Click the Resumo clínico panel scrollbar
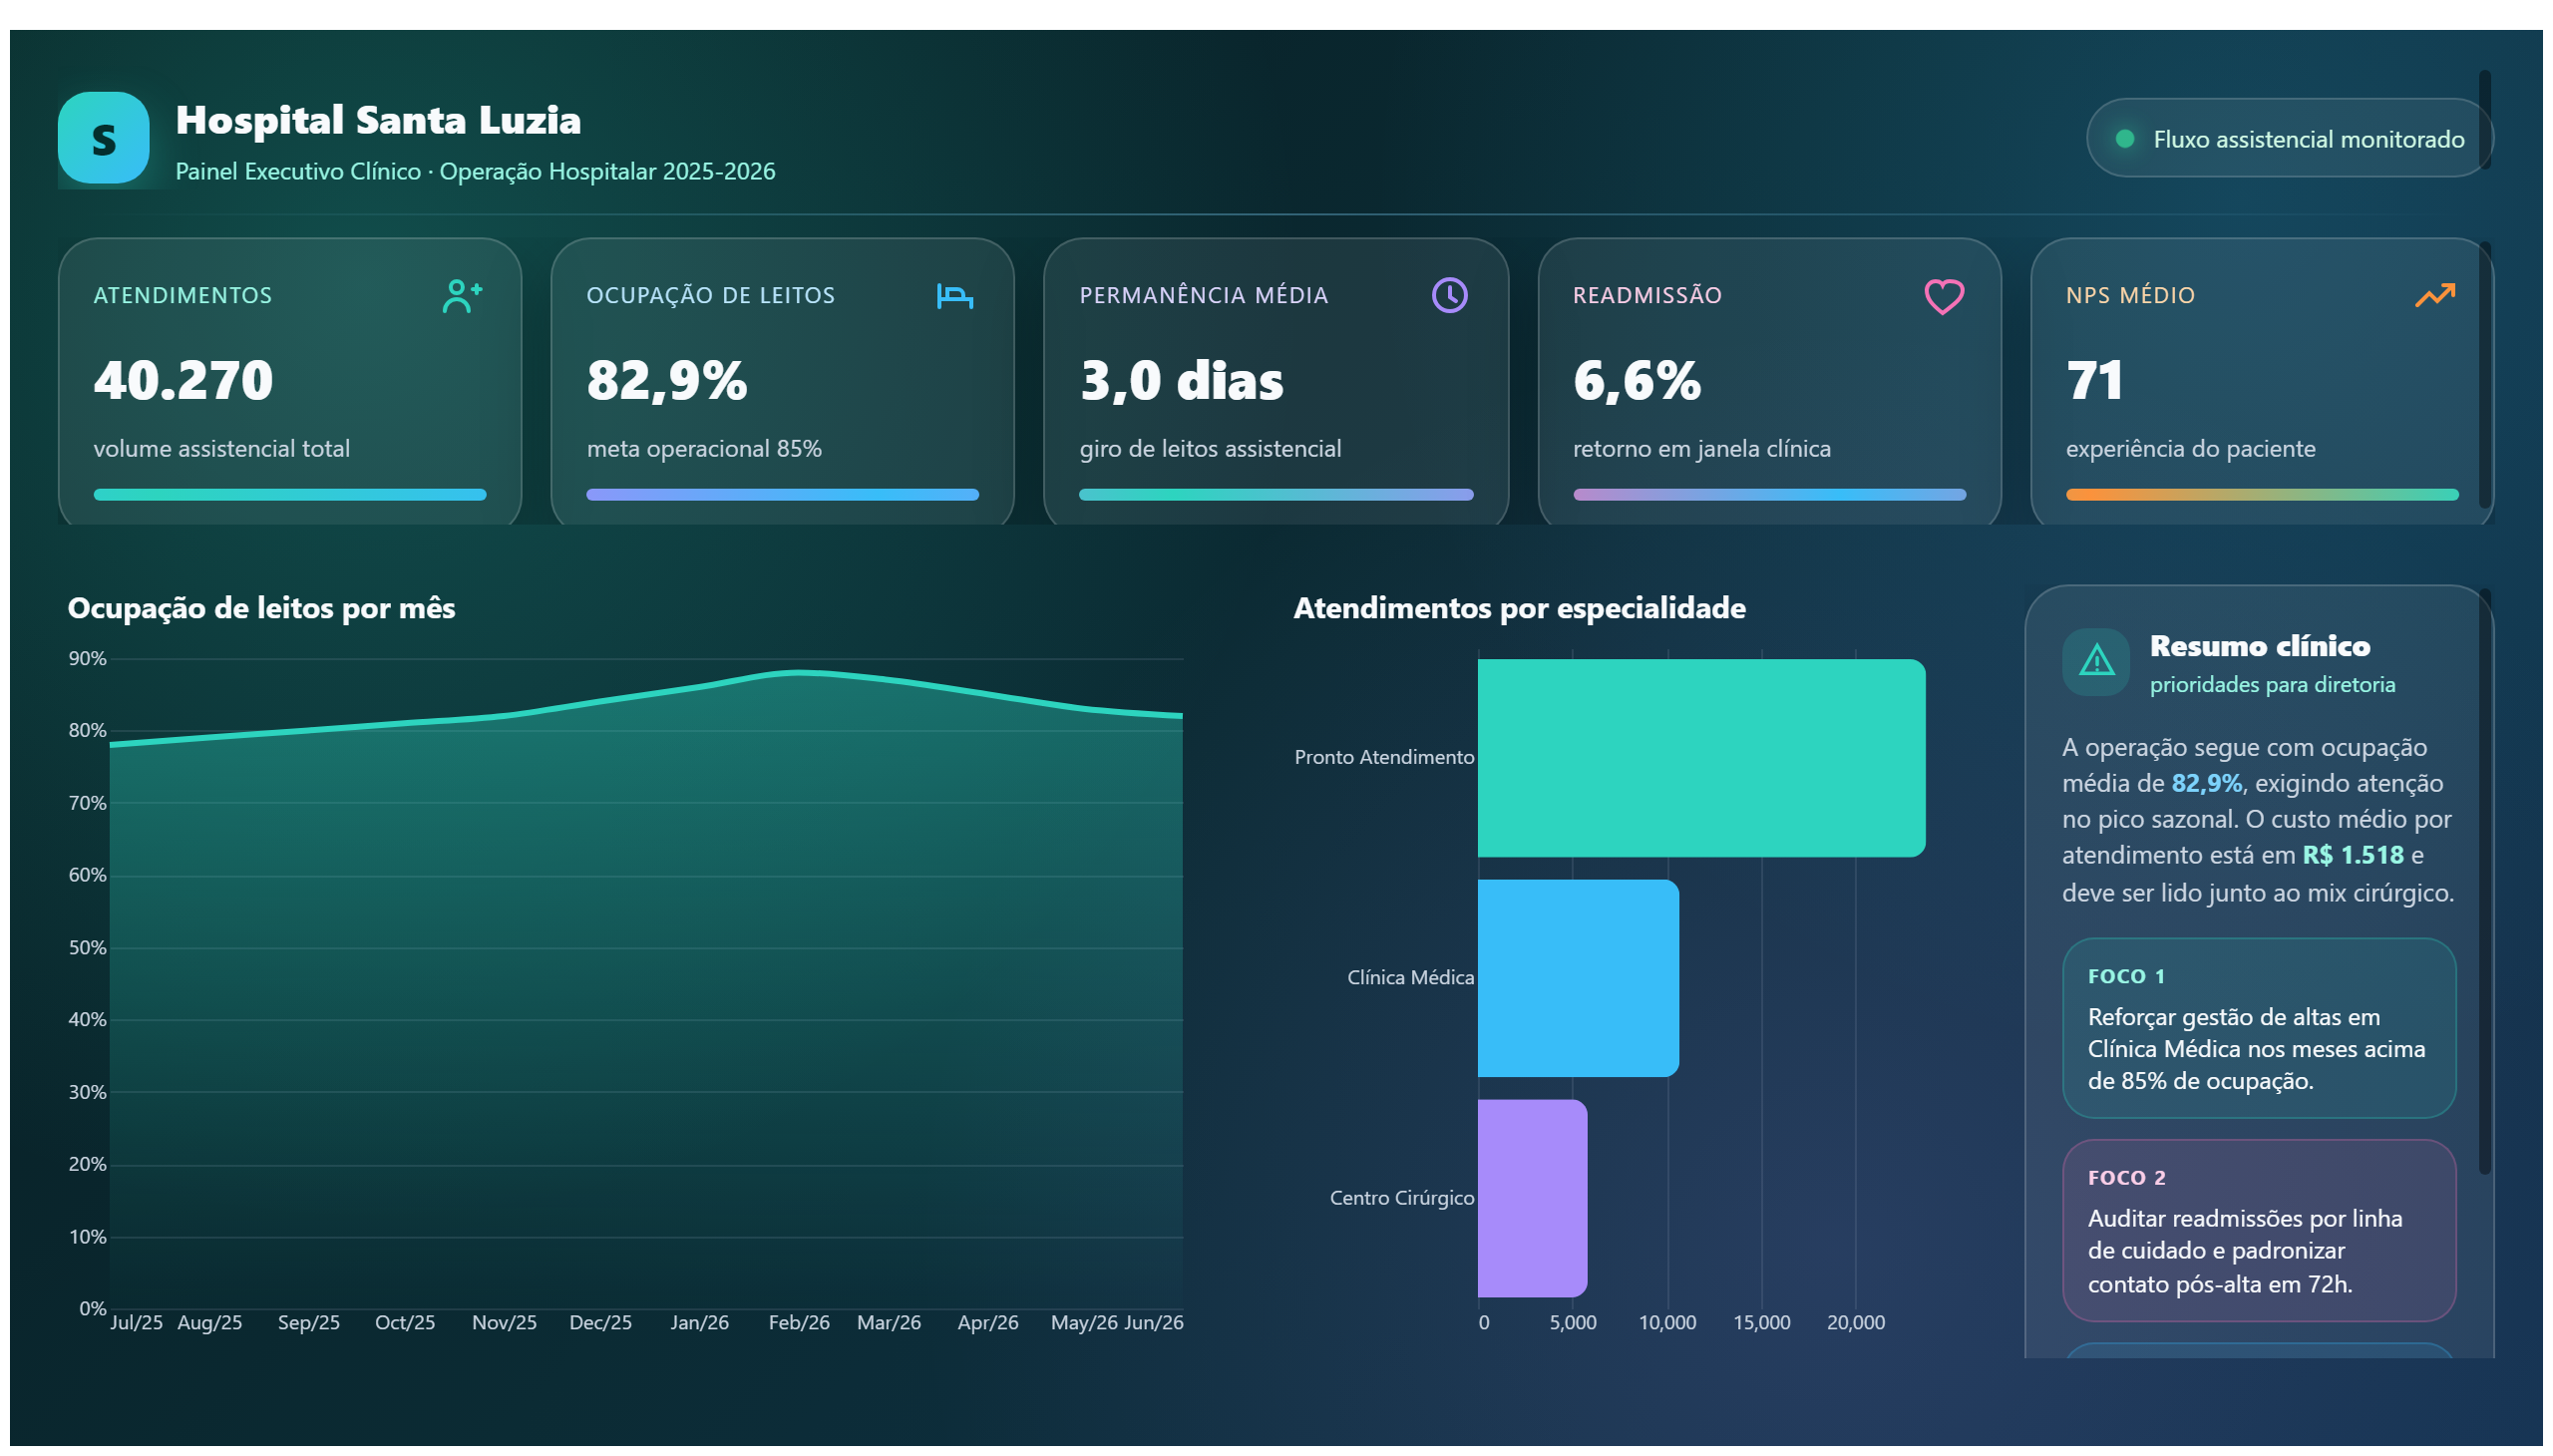 tap(2483, 880)
